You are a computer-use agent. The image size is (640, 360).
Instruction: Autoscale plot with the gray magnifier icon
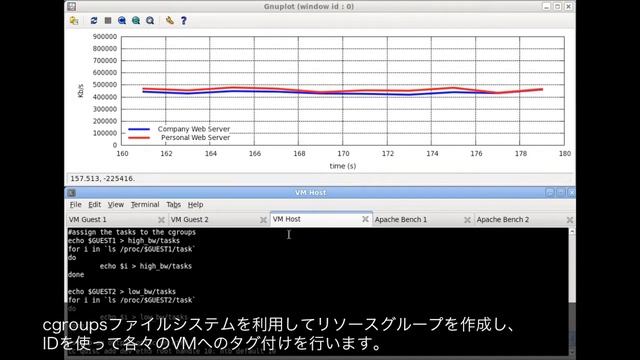click(x=150, y=20)
